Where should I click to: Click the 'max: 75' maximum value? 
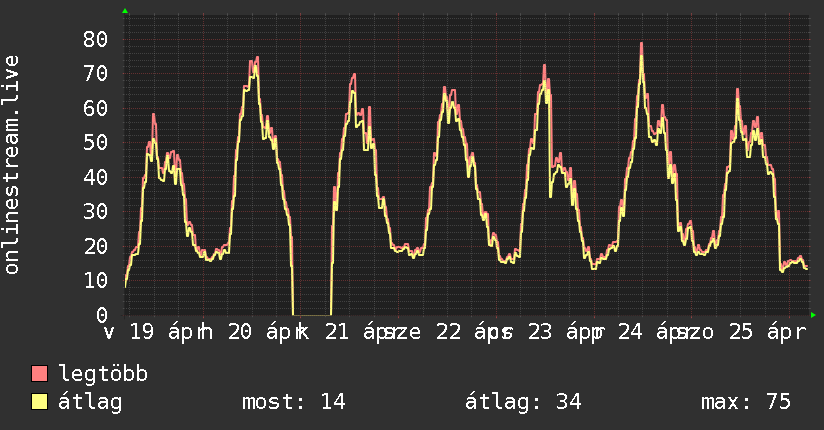click(746, 402)
